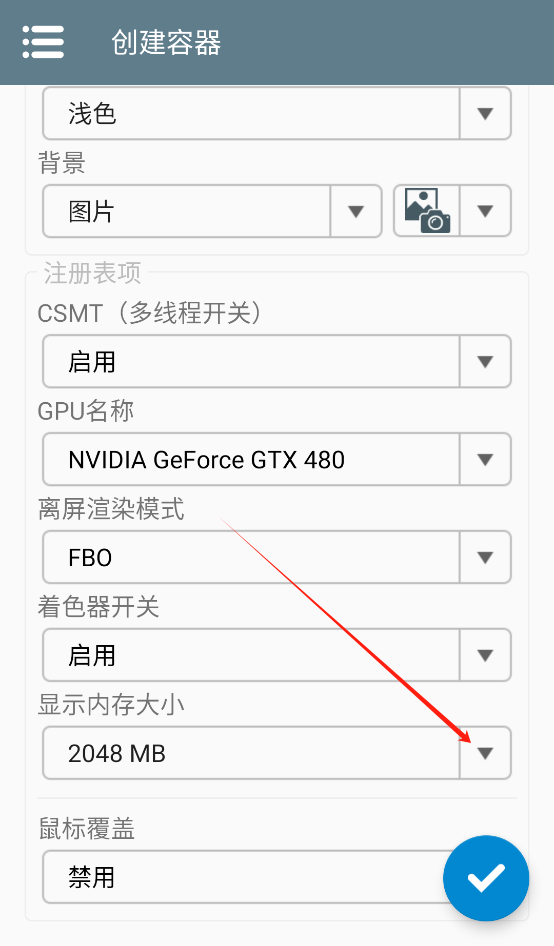Open the hamburger navigation menu
This screenshot has height=946, width=554.
43,42
